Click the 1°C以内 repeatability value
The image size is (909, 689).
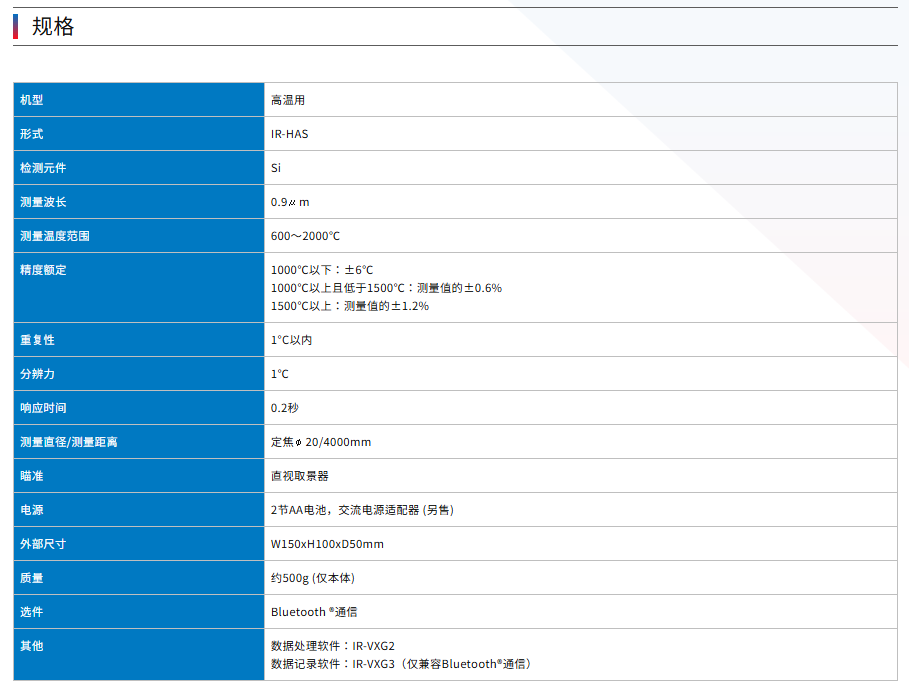point(291,340)
